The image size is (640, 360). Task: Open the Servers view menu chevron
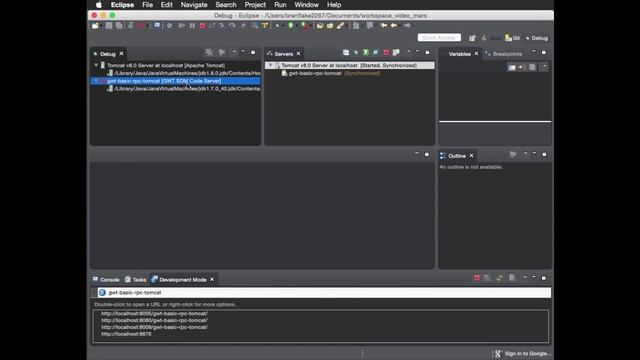(408, 52)
